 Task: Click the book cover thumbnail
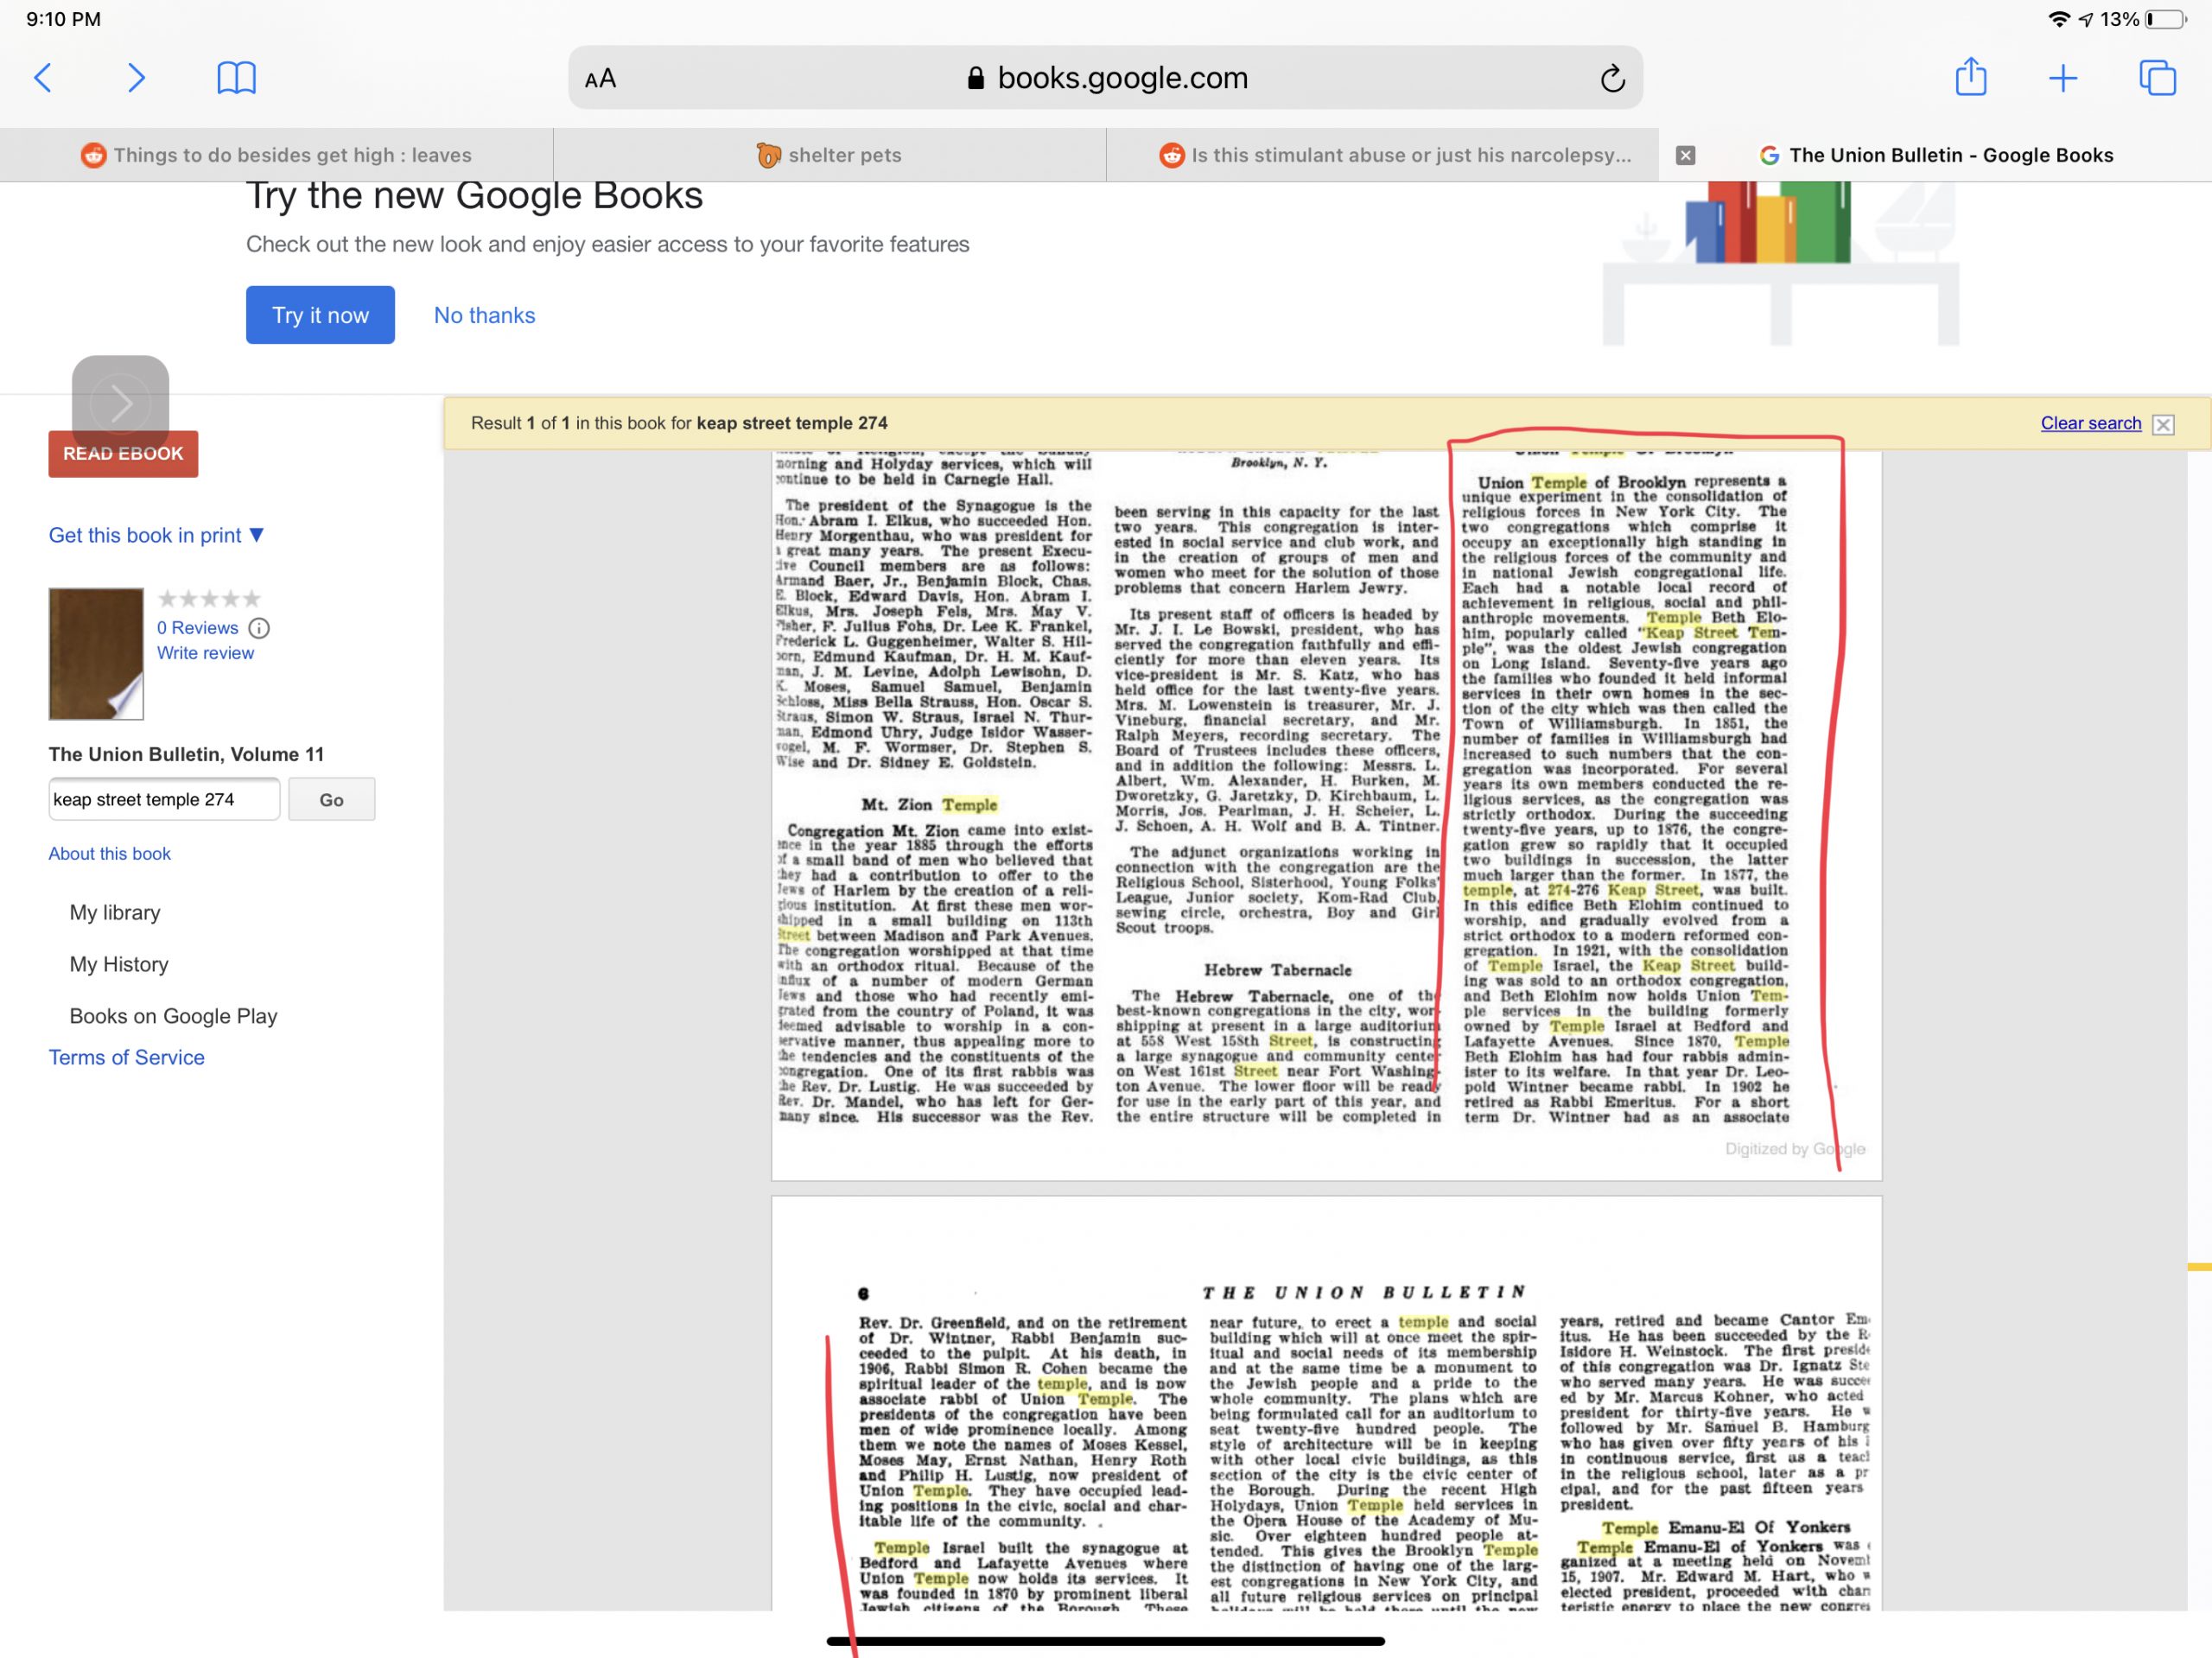click(x=96, y=653)
